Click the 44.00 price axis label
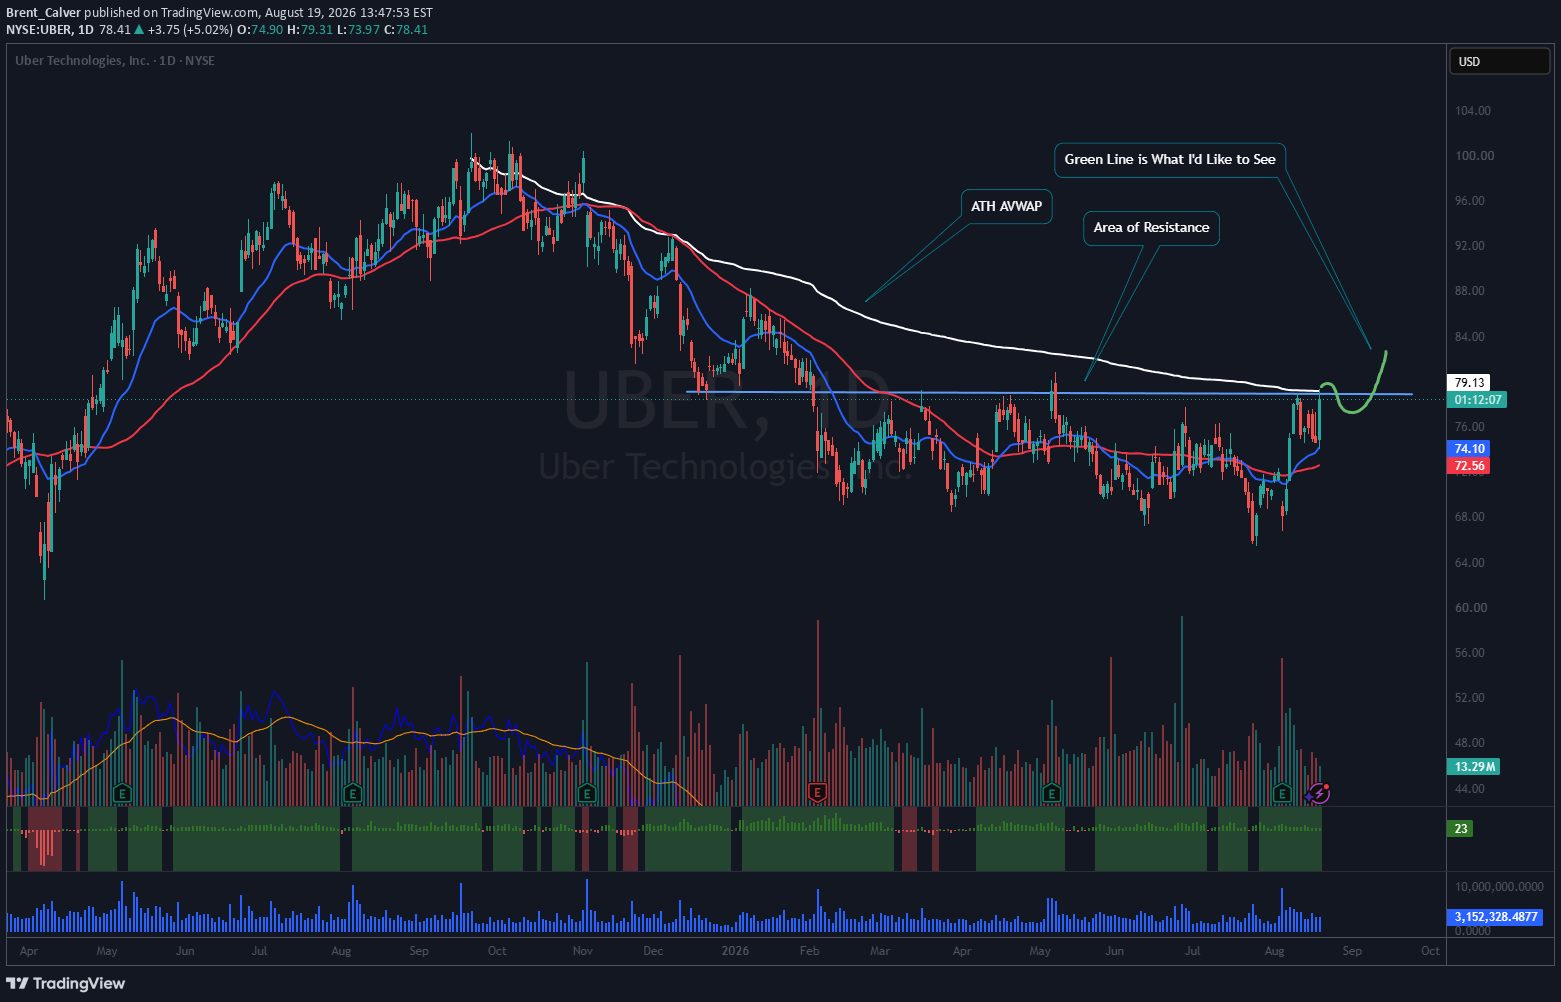Screen dimensions: 1561x1002 coord(1470,789)
